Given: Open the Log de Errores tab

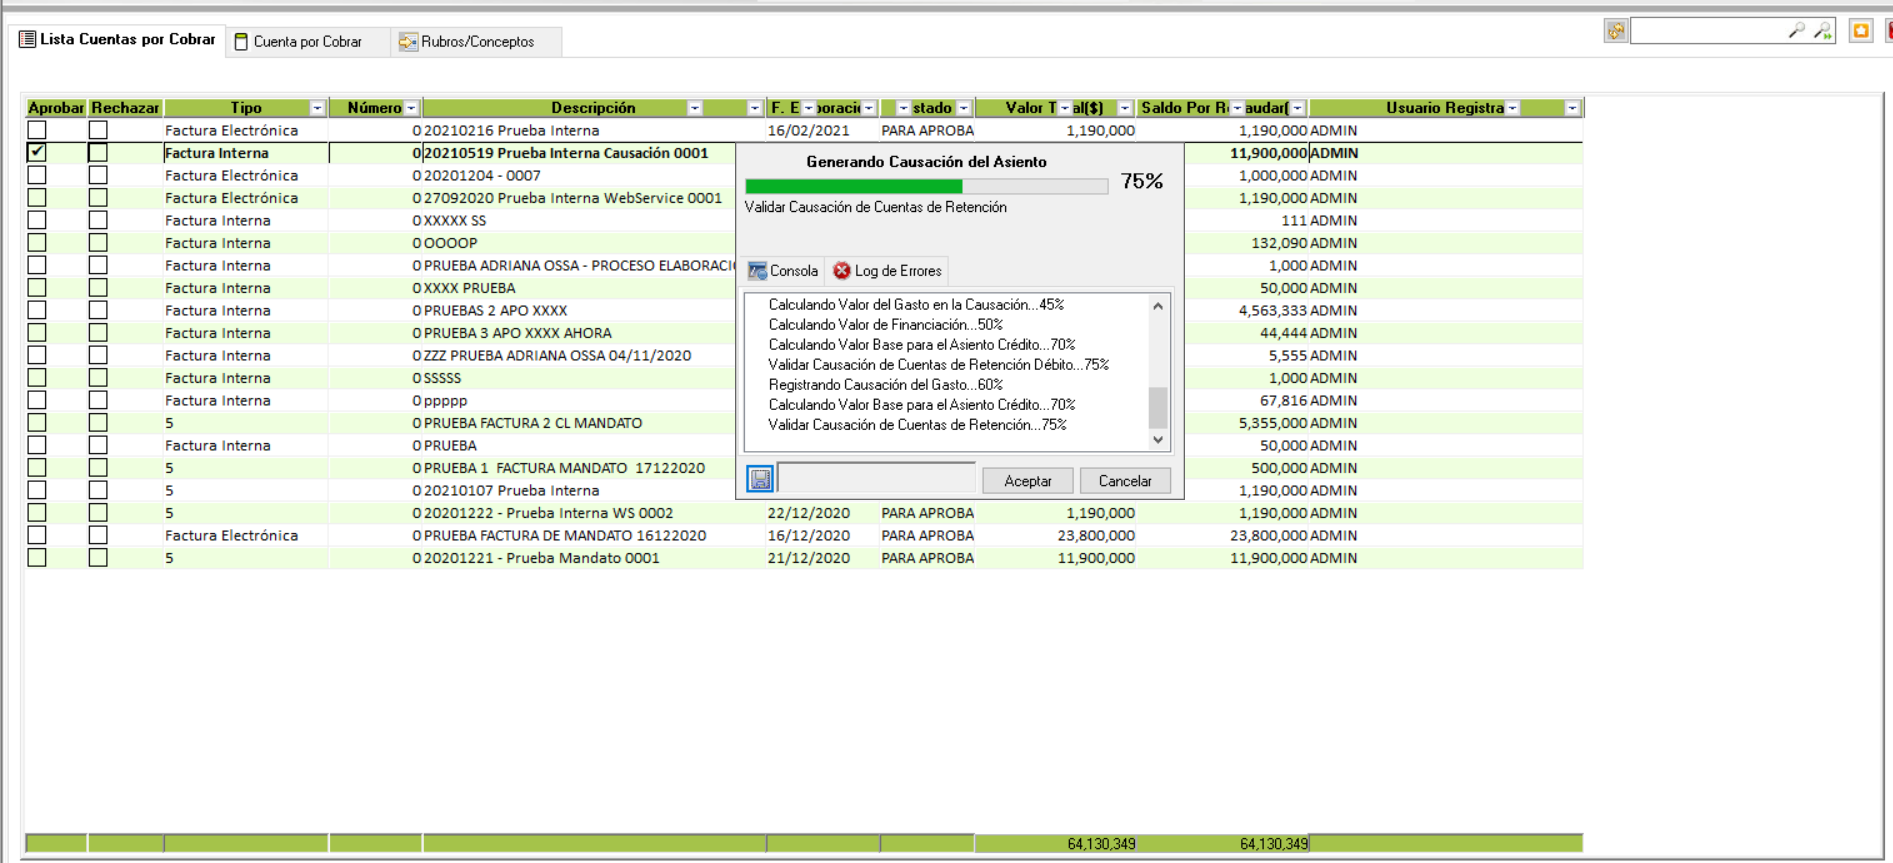Looking at the screenshot, I should [888, 271].
